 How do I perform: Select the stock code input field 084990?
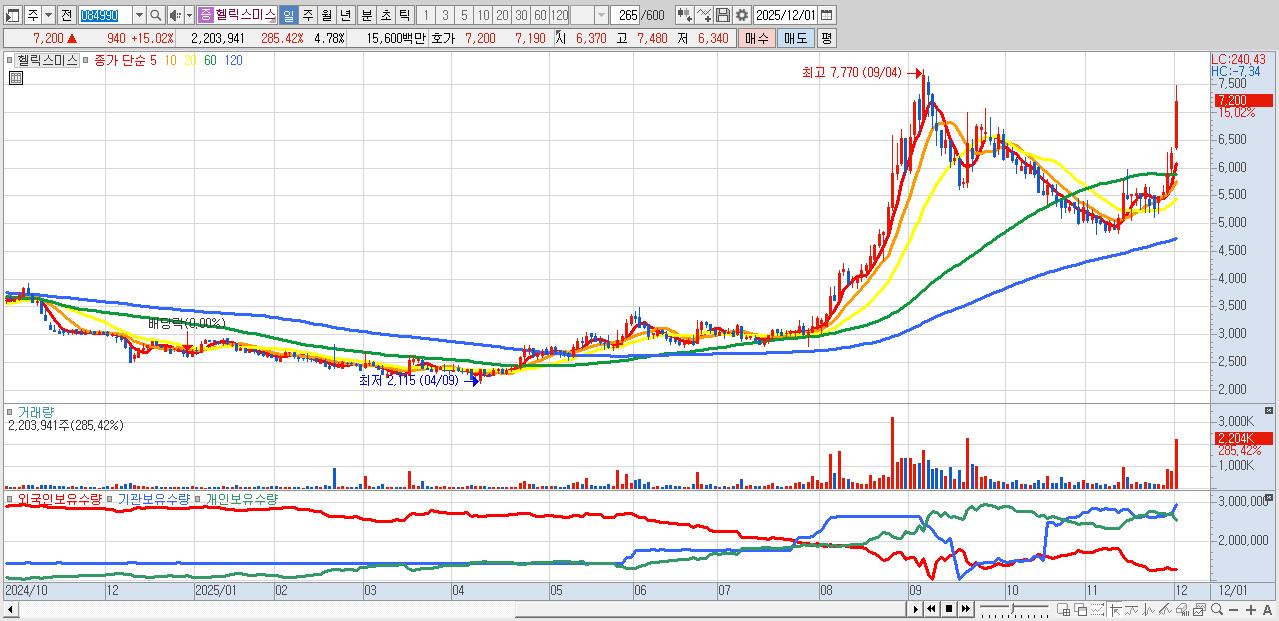click(x=105, y=15)
